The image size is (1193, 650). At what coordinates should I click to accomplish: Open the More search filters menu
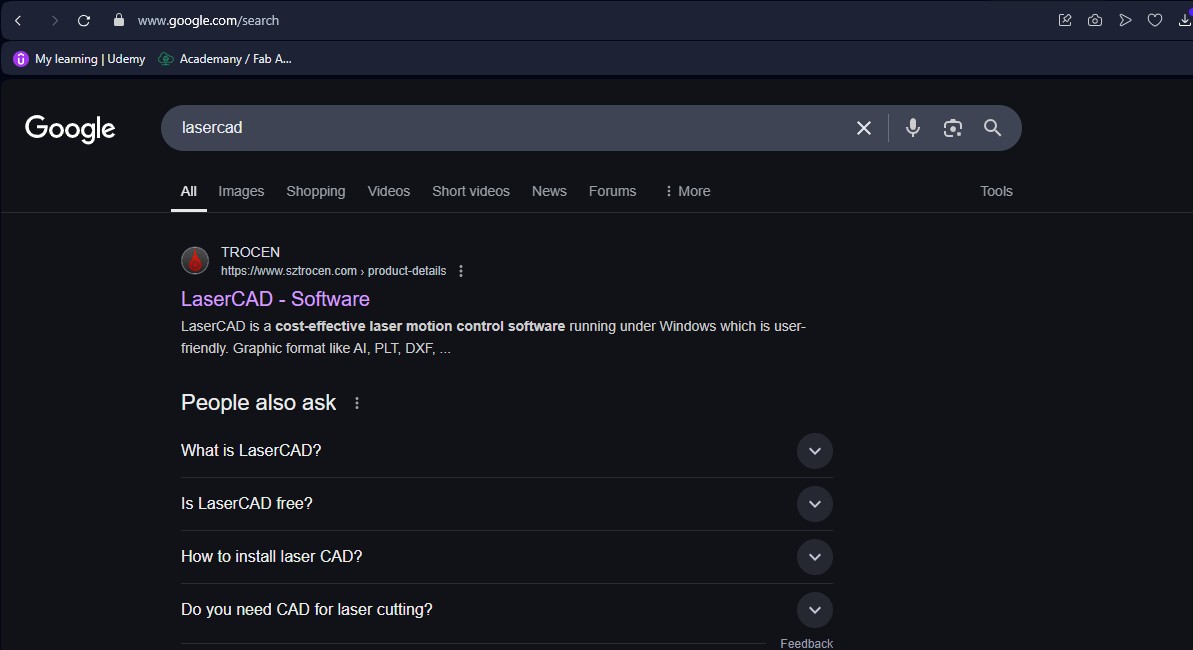click(687, 191)
